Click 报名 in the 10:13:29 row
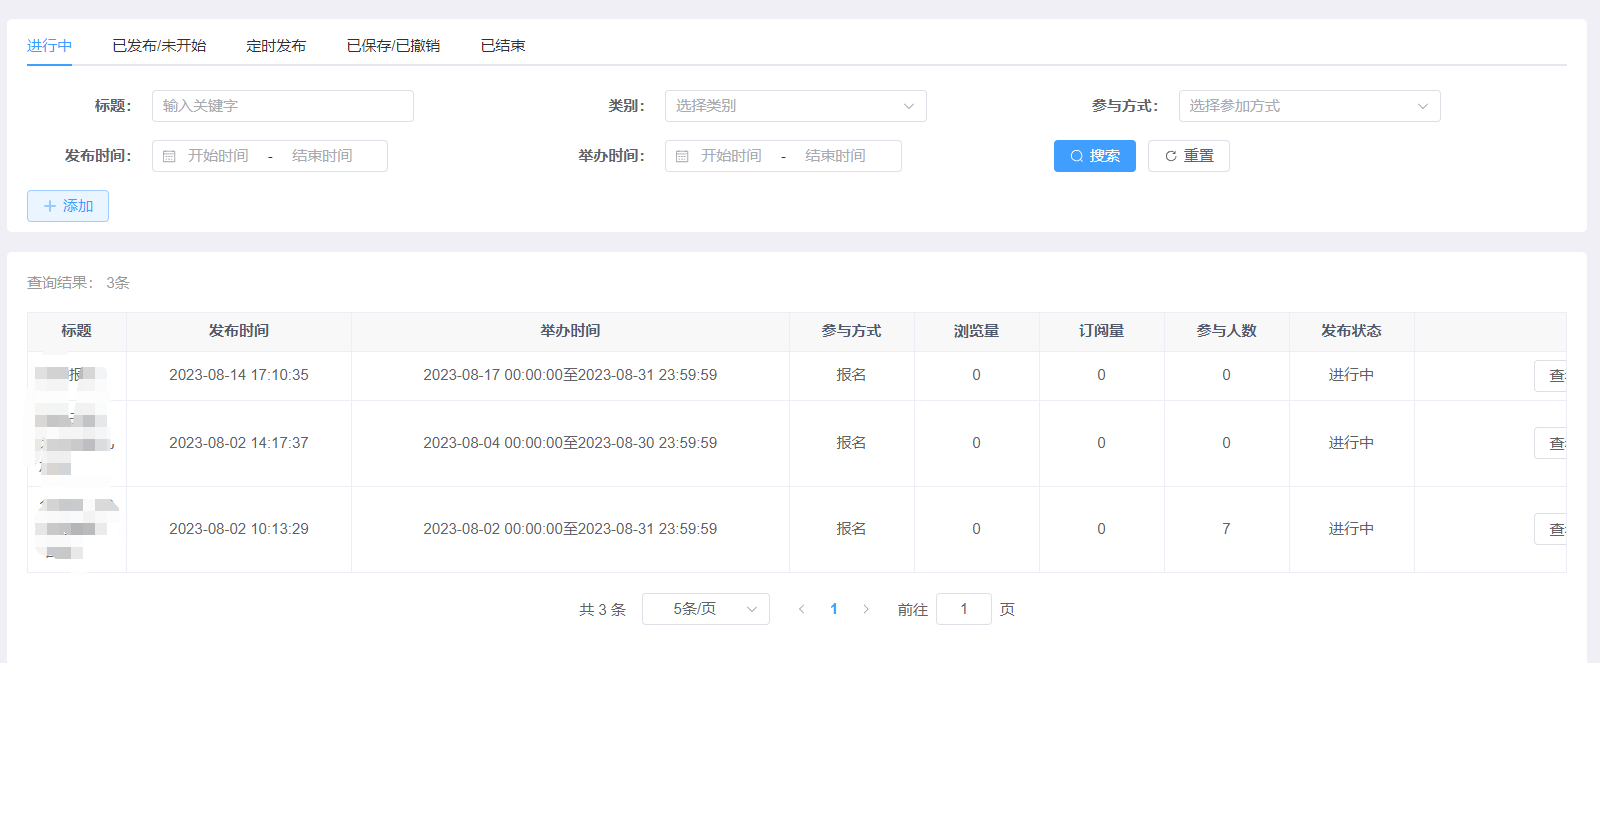 [x=852, y=529]
